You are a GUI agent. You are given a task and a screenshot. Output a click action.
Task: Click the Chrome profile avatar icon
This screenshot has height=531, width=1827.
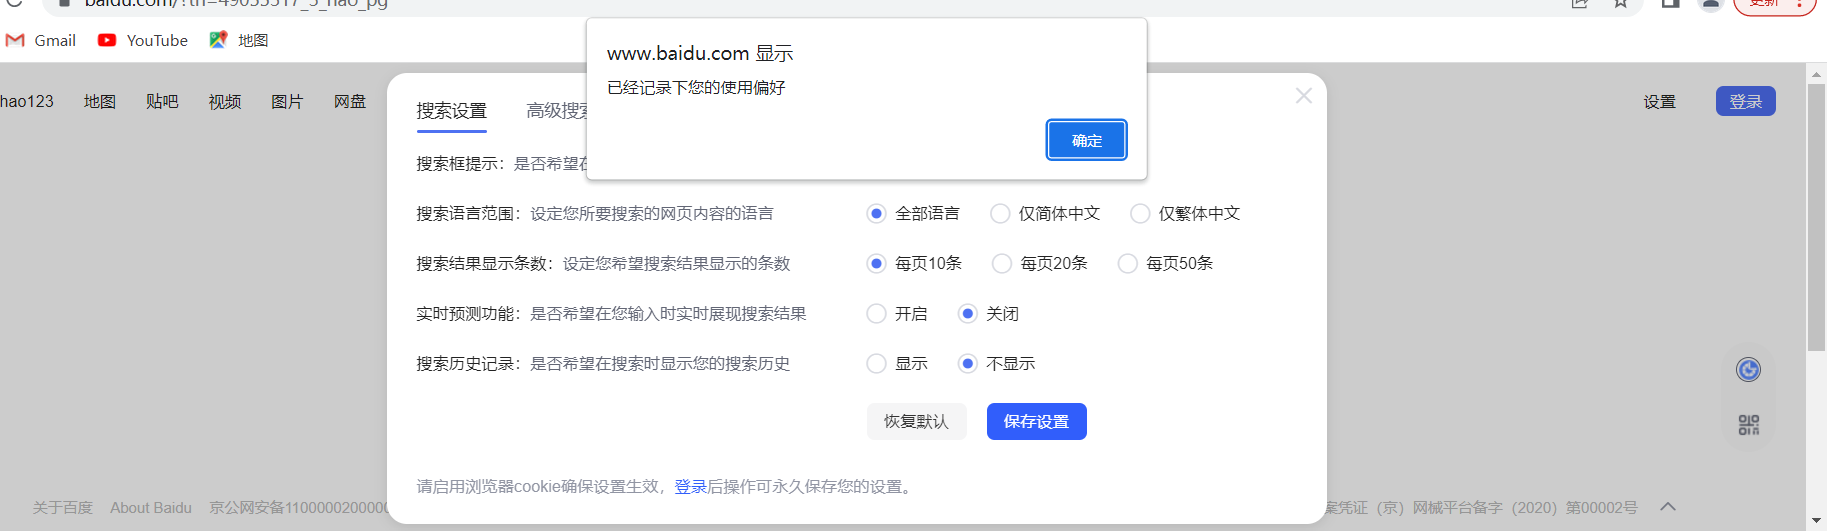click(x=1711, y=5)
